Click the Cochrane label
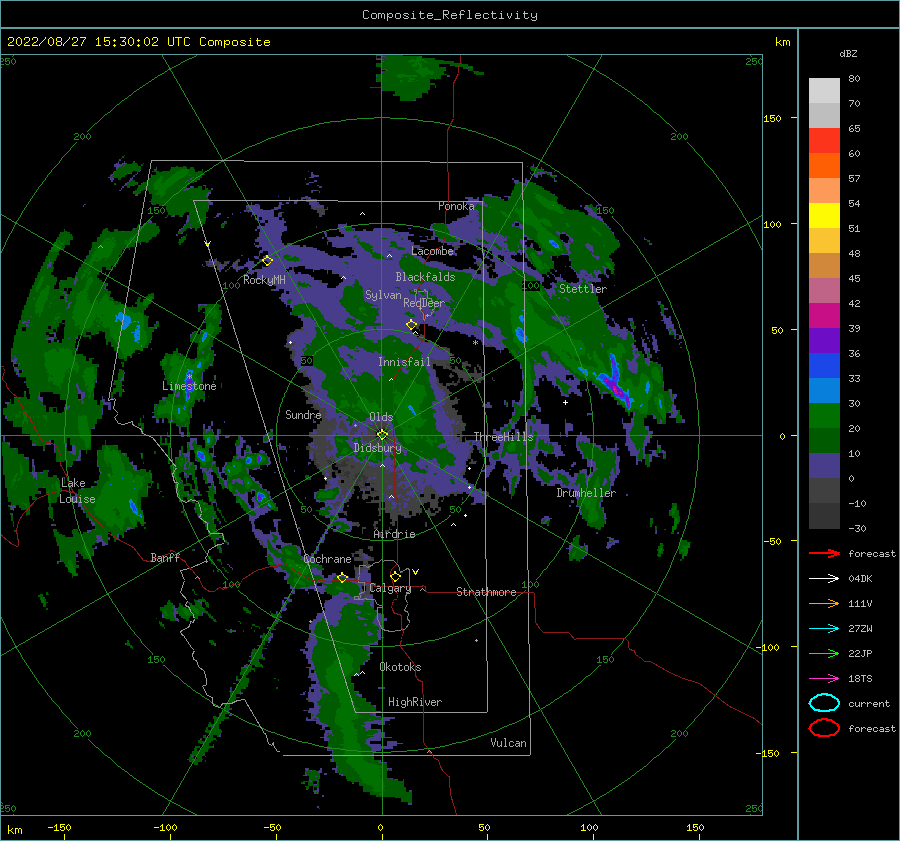This screenshot has width=900, height=841. pyautogui.click(x=327, y=559)
